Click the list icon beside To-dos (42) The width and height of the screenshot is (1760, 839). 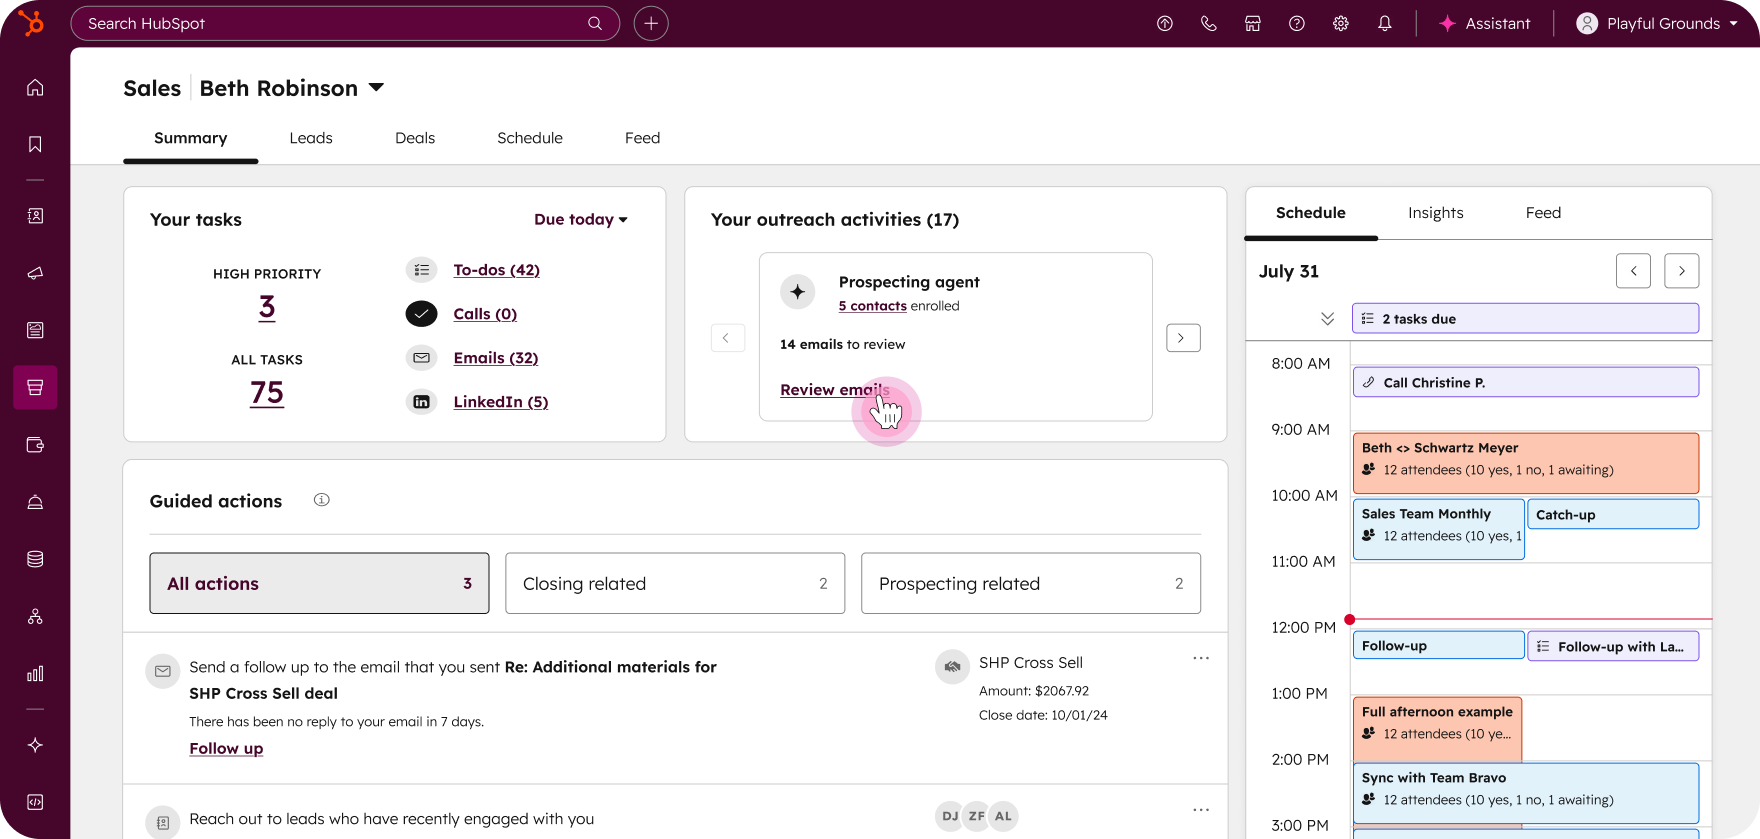421,270
